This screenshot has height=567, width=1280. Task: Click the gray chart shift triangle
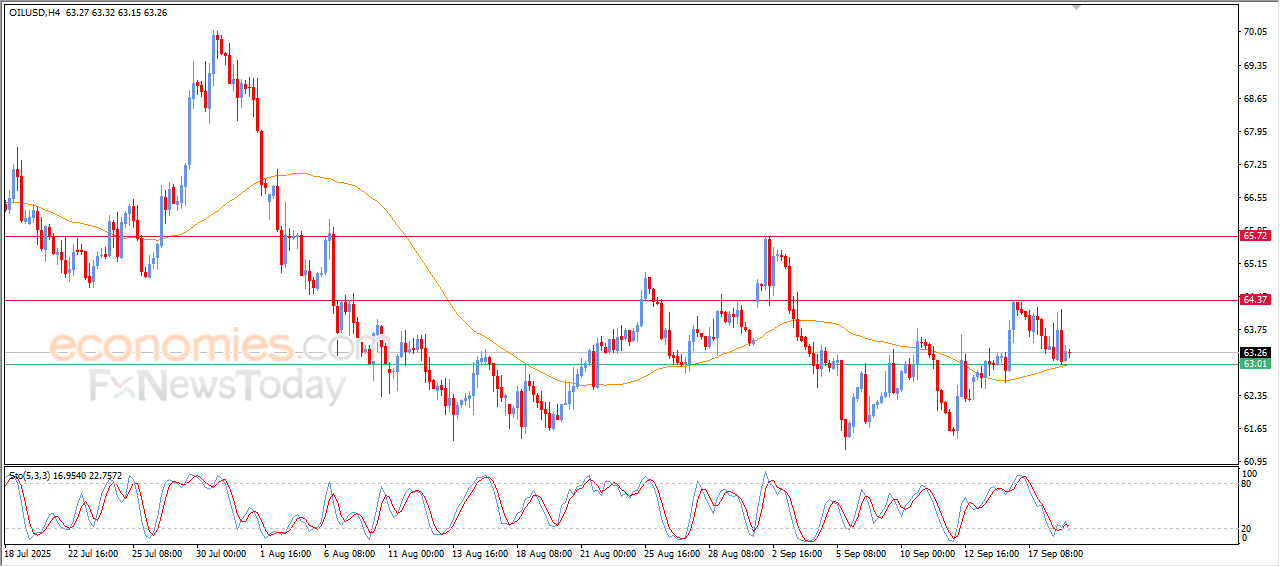point(1076,6)
